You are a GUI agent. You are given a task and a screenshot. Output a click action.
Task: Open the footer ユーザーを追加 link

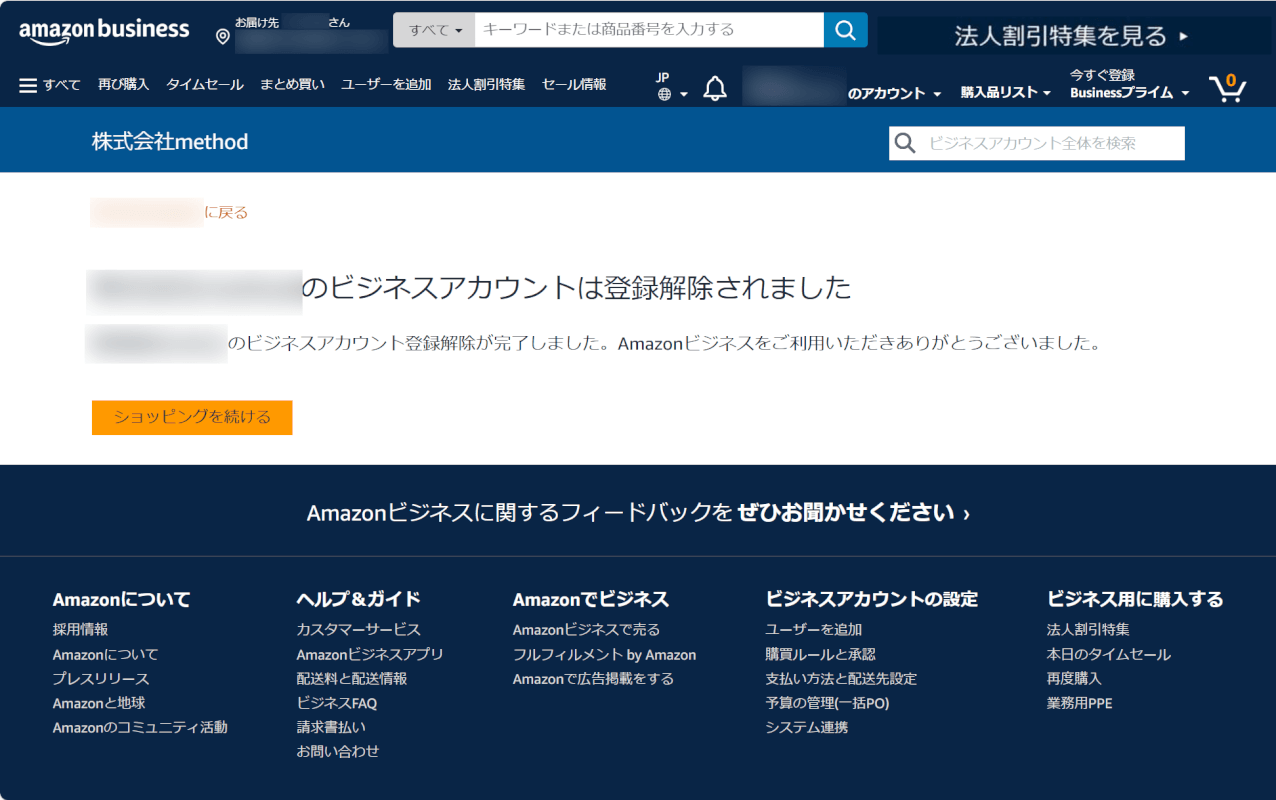pyautogui.click(x=813, y=630)
